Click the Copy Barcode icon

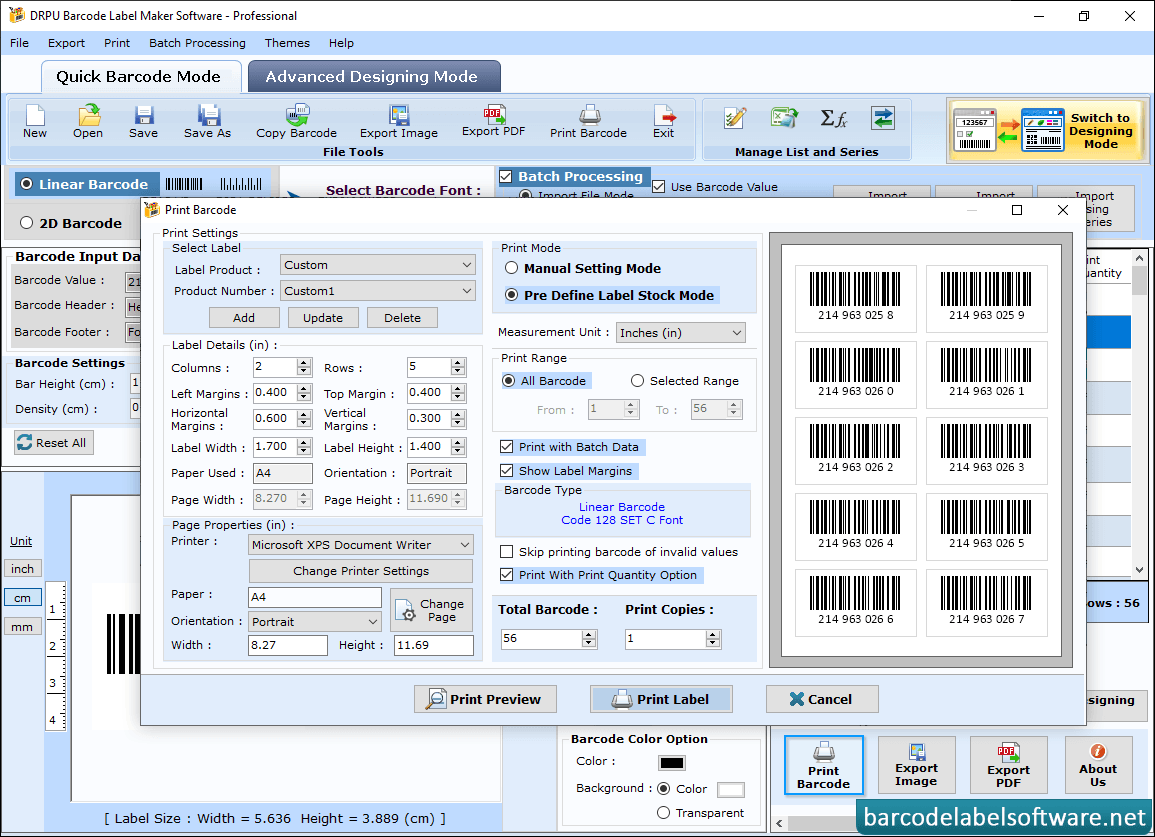(x=296, y=122)
